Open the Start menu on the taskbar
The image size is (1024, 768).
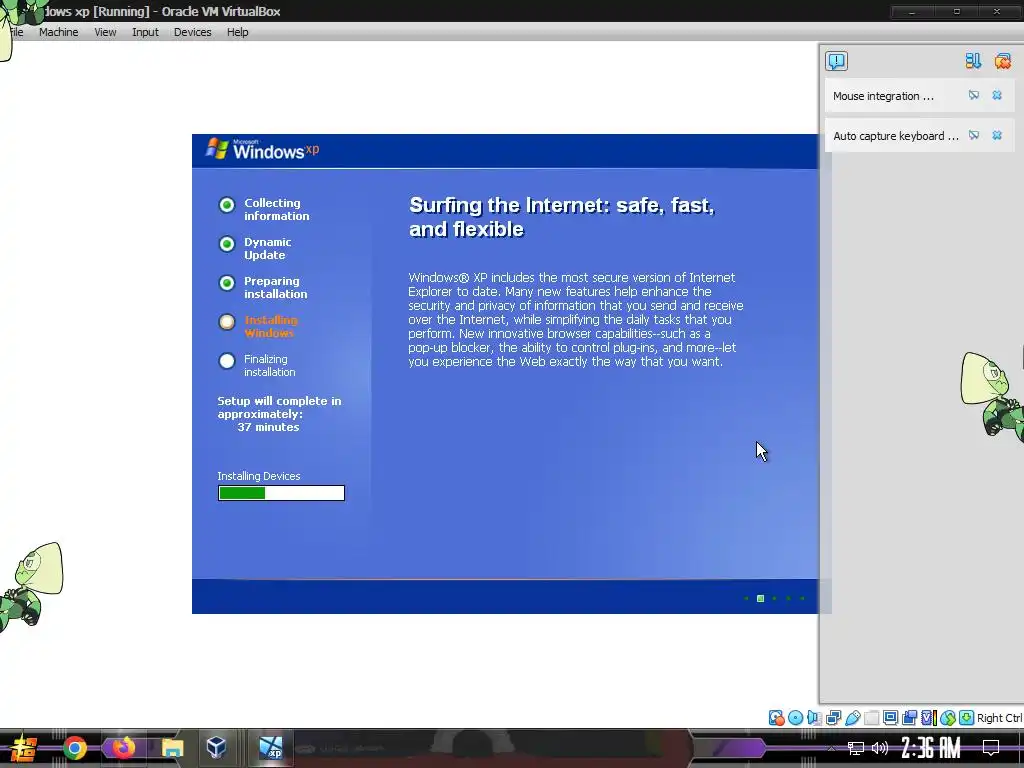point(23,748)
